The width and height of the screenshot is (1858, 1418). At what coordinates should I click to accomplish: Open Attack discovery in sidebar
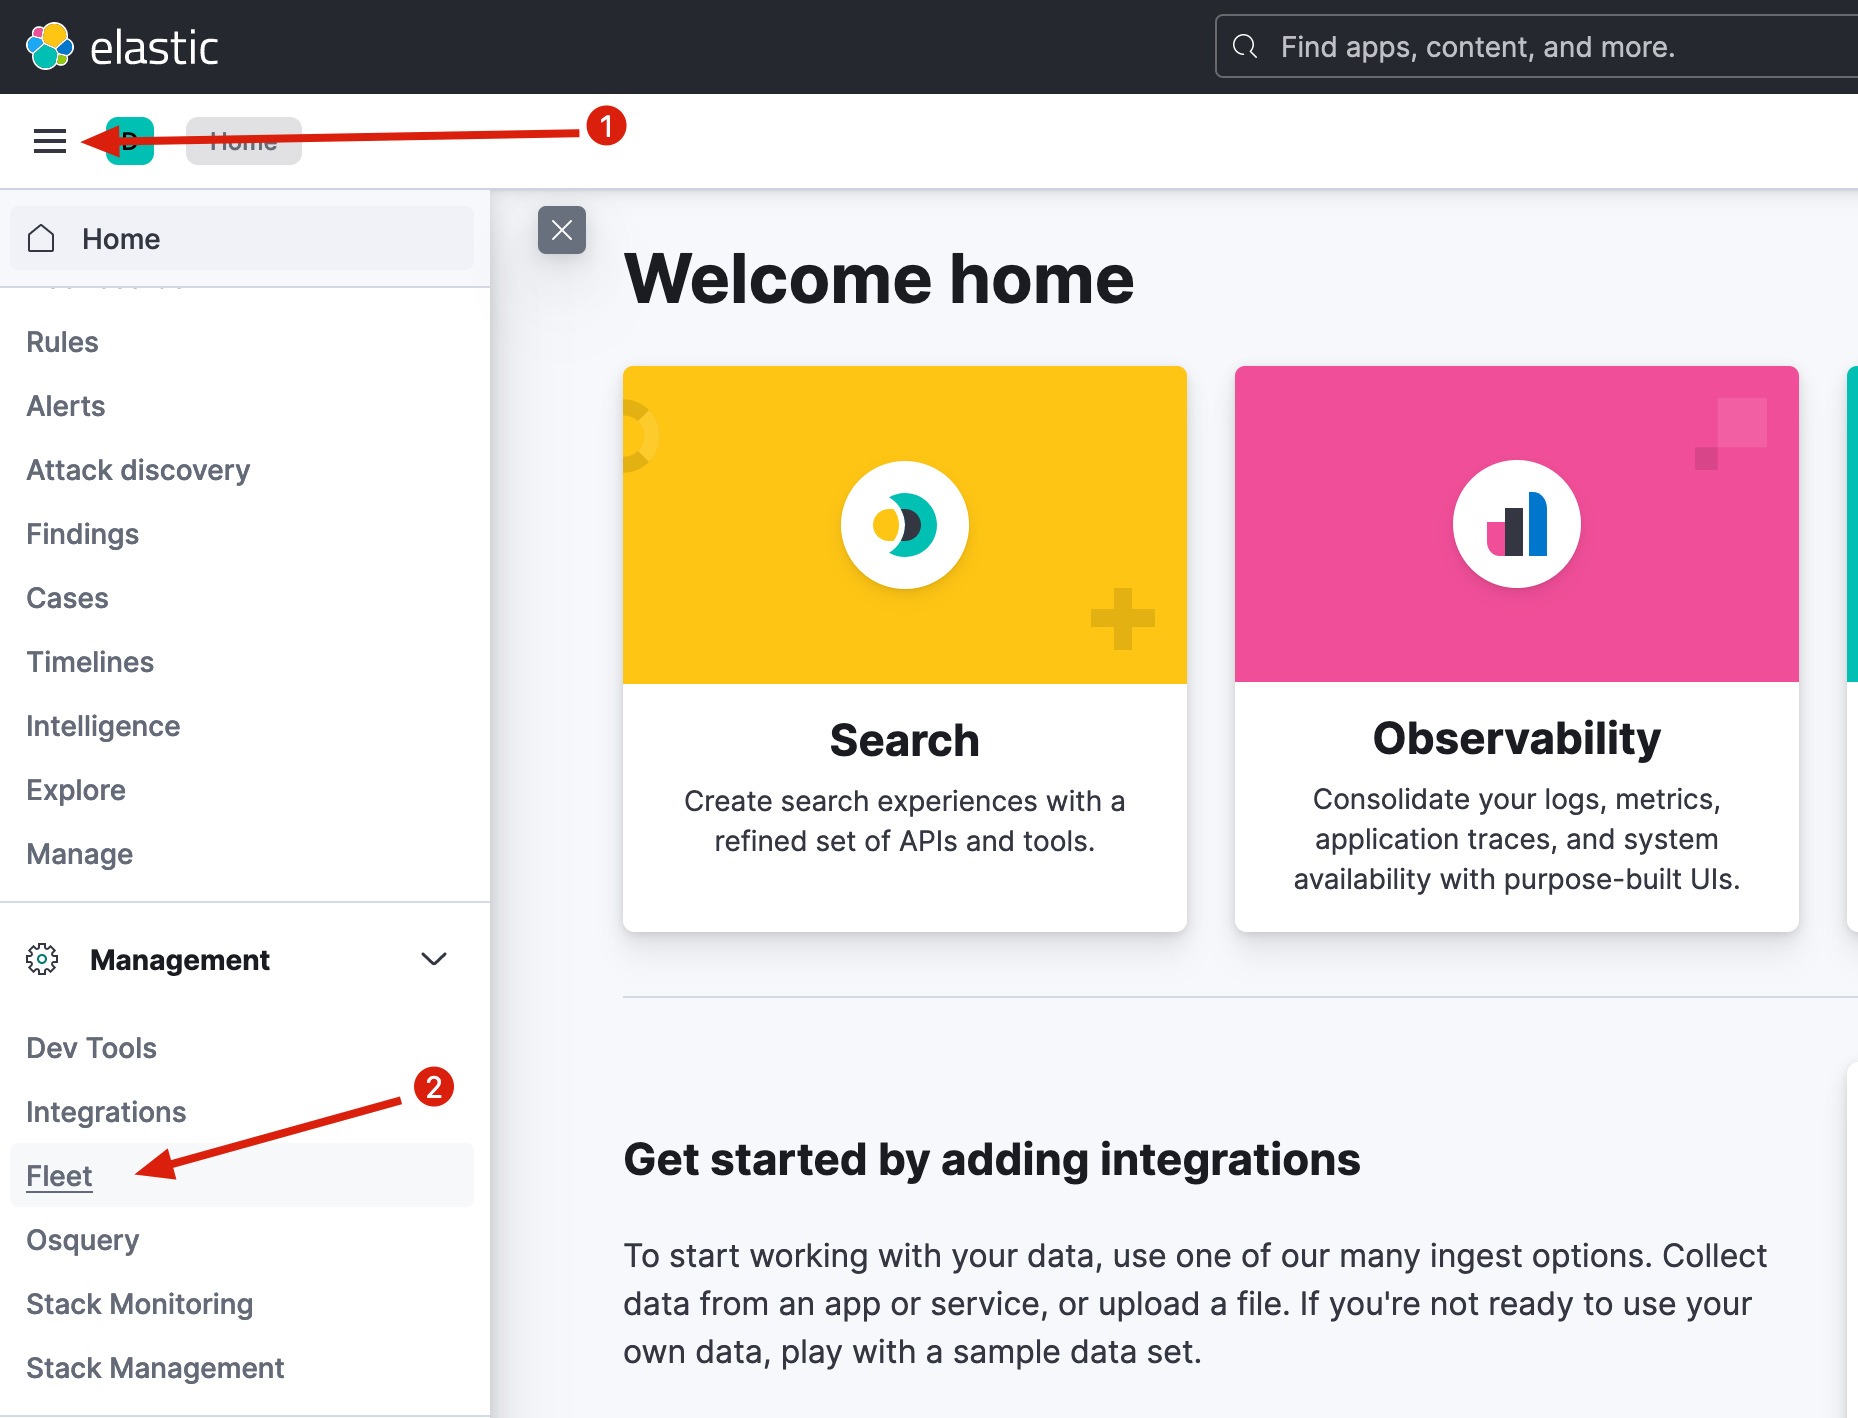point(138,470)
